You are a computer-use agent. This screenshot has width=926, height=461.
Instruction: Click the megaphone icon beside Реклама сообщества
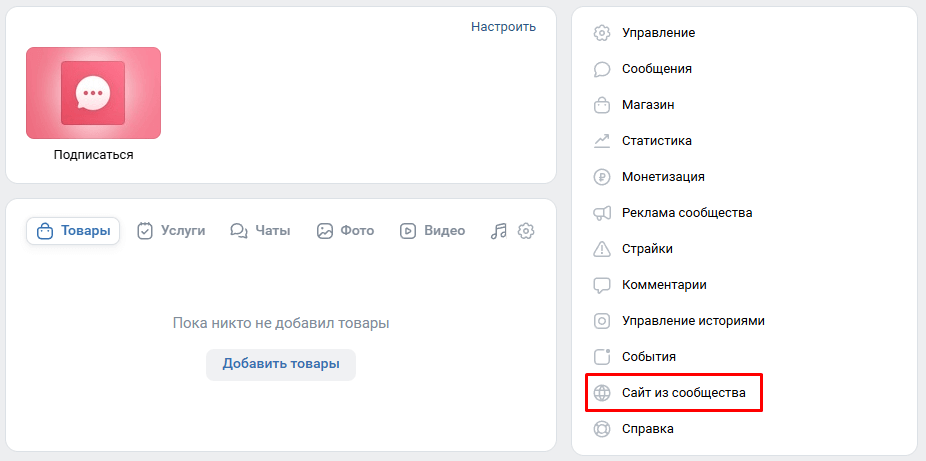[601, 213]
